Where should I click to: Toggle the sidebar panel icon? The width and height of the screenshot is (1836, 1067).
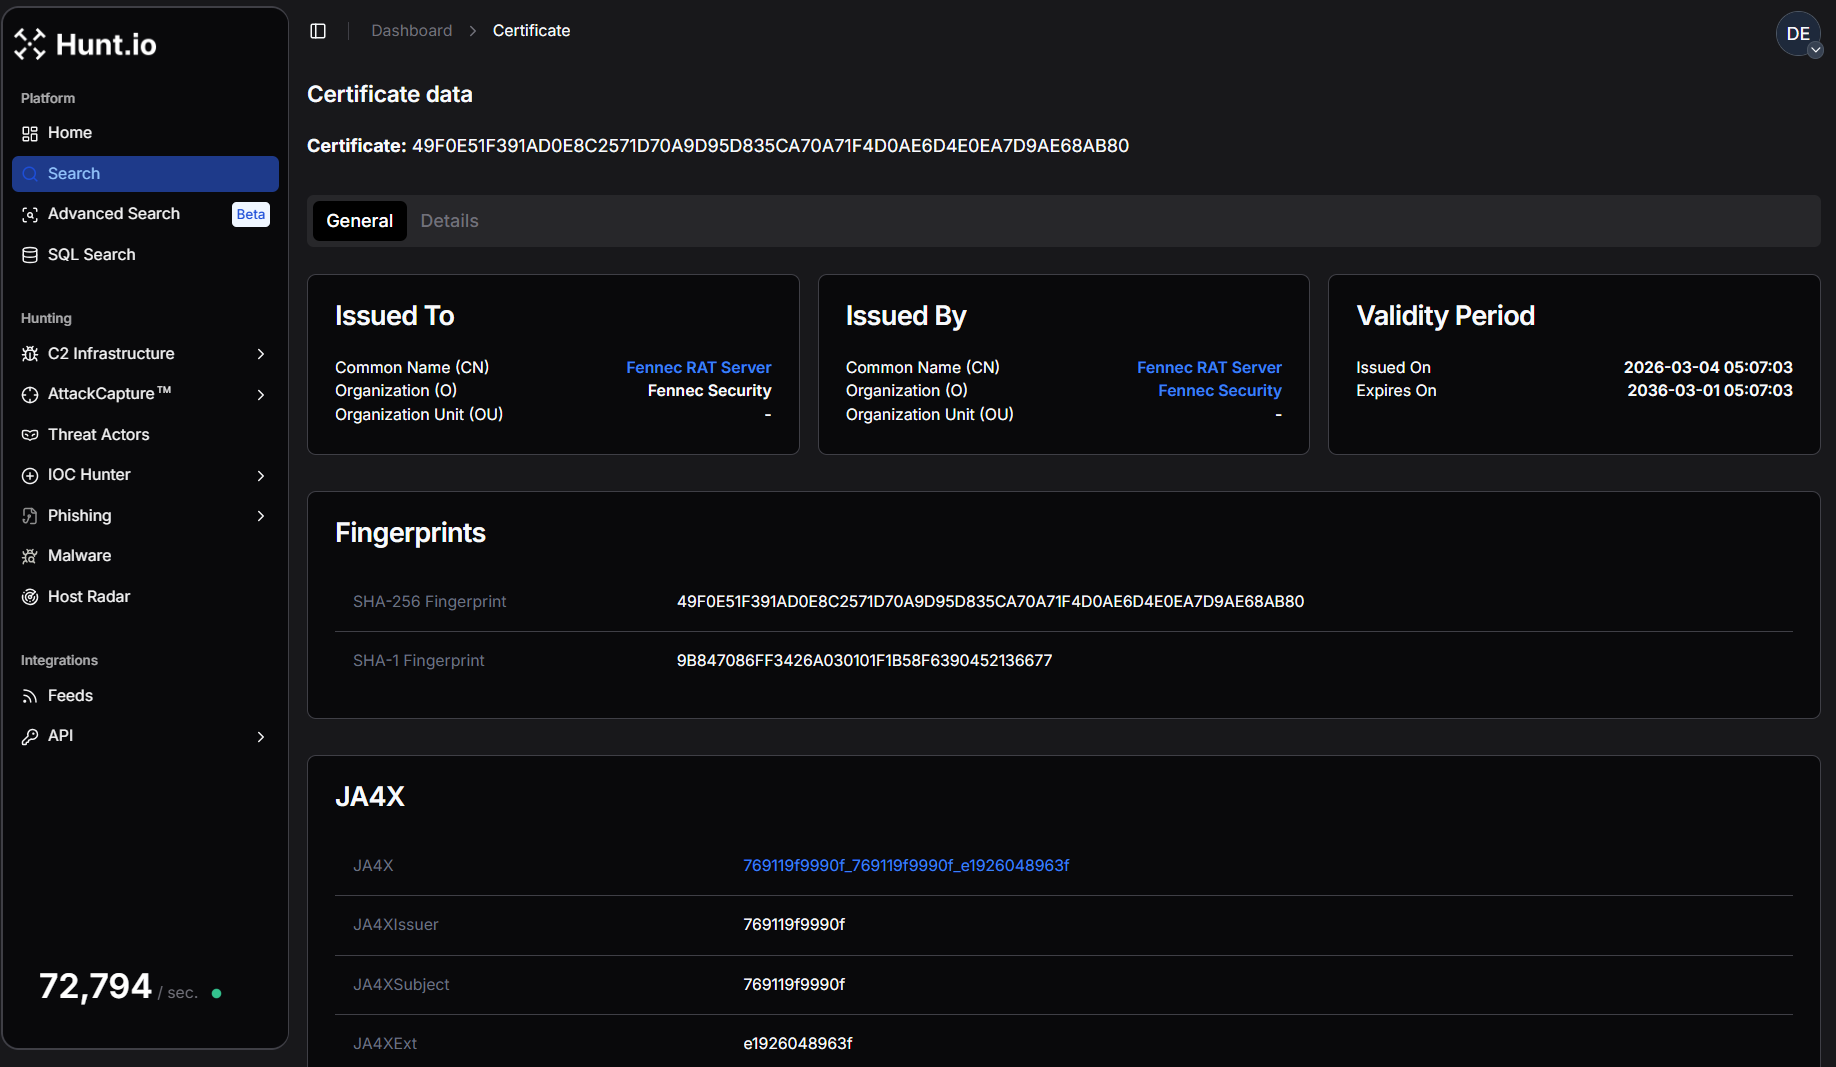pyautogui.click(x=318, y=31)
